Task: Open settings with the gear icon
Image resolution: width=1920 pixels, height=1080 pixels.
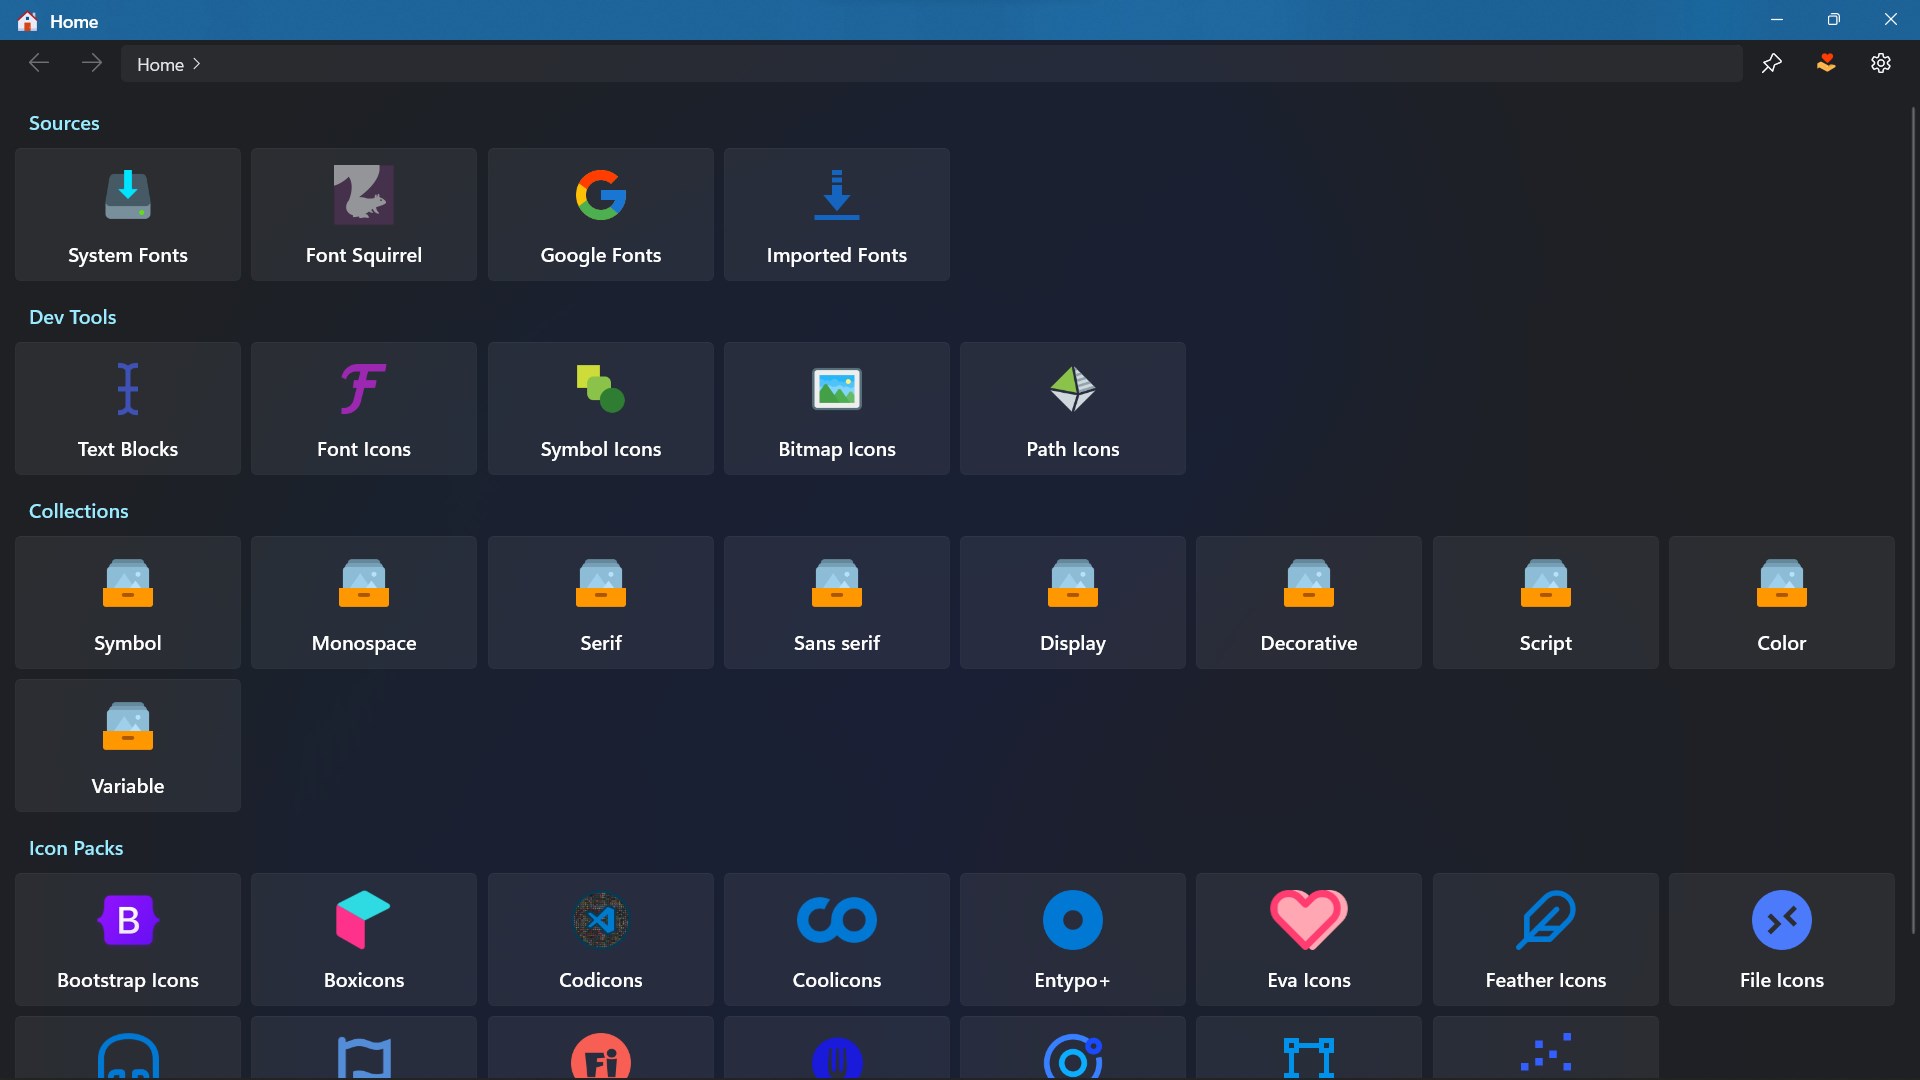Action: click(1880, 63)
